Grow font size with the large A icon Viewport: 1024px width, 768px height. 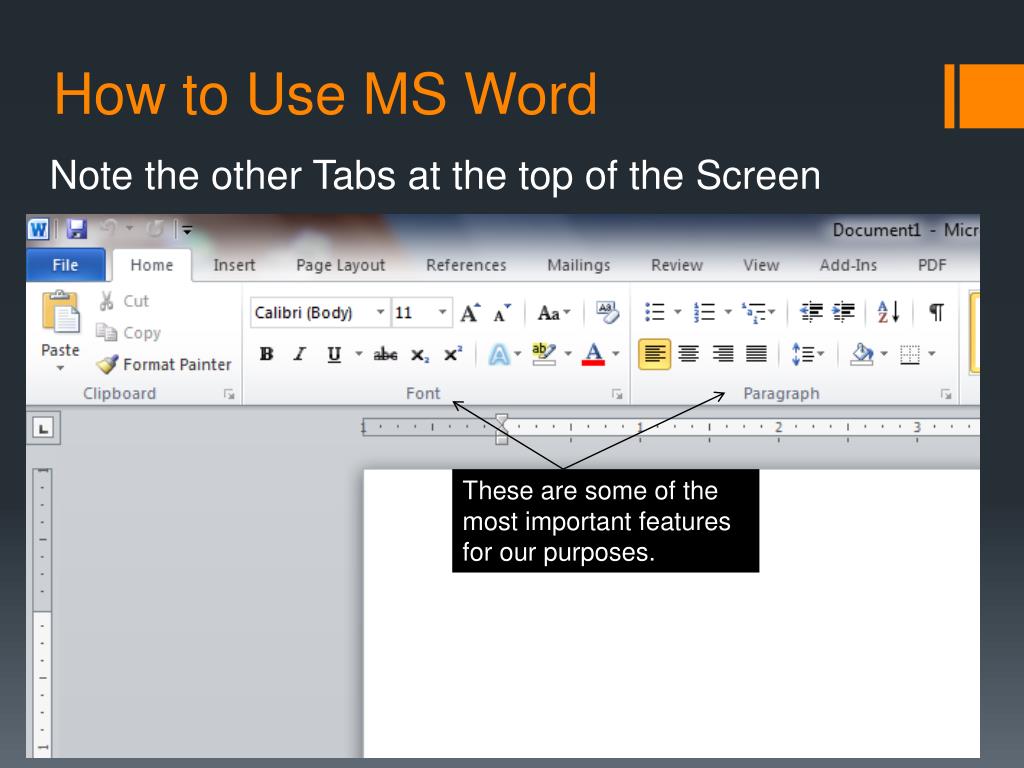[x=470, y=313]
